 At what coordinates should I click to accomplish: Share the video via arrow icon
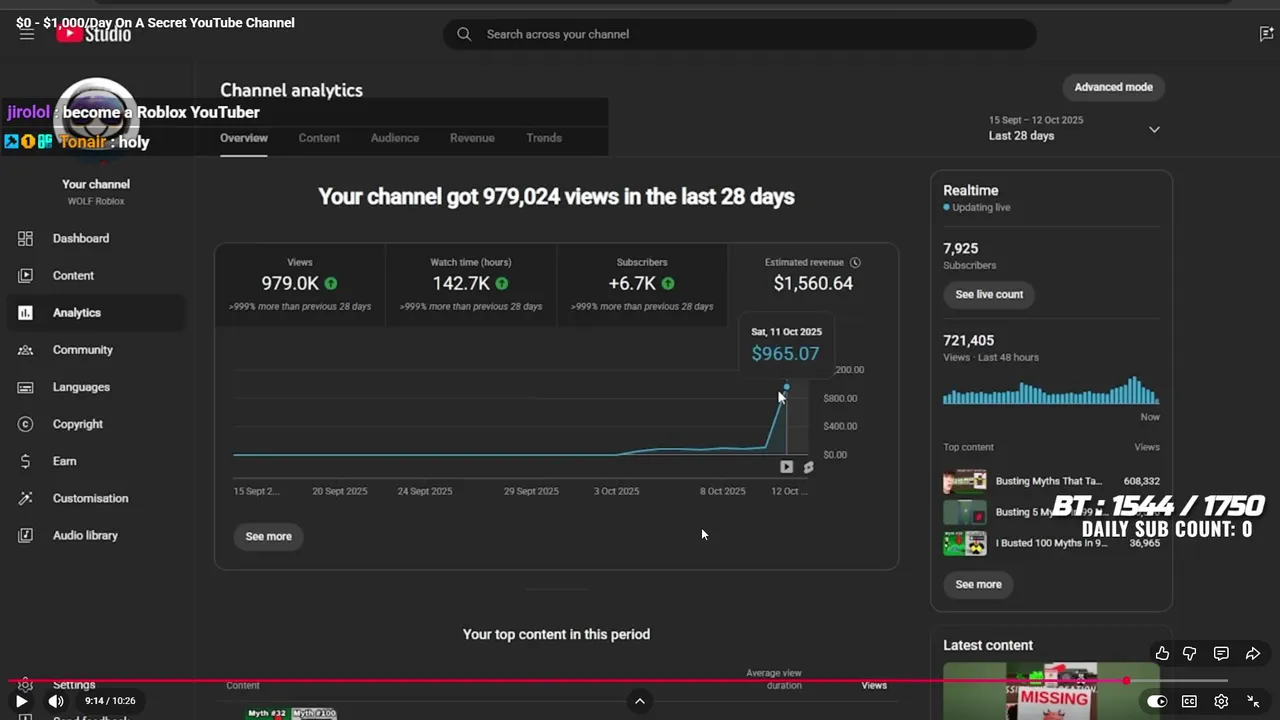[x=1253, y=653]
